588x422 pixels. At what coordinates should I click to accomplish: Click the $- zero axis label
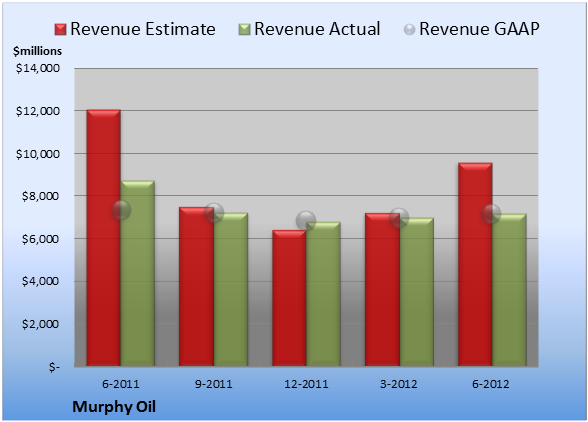[54, 367]
